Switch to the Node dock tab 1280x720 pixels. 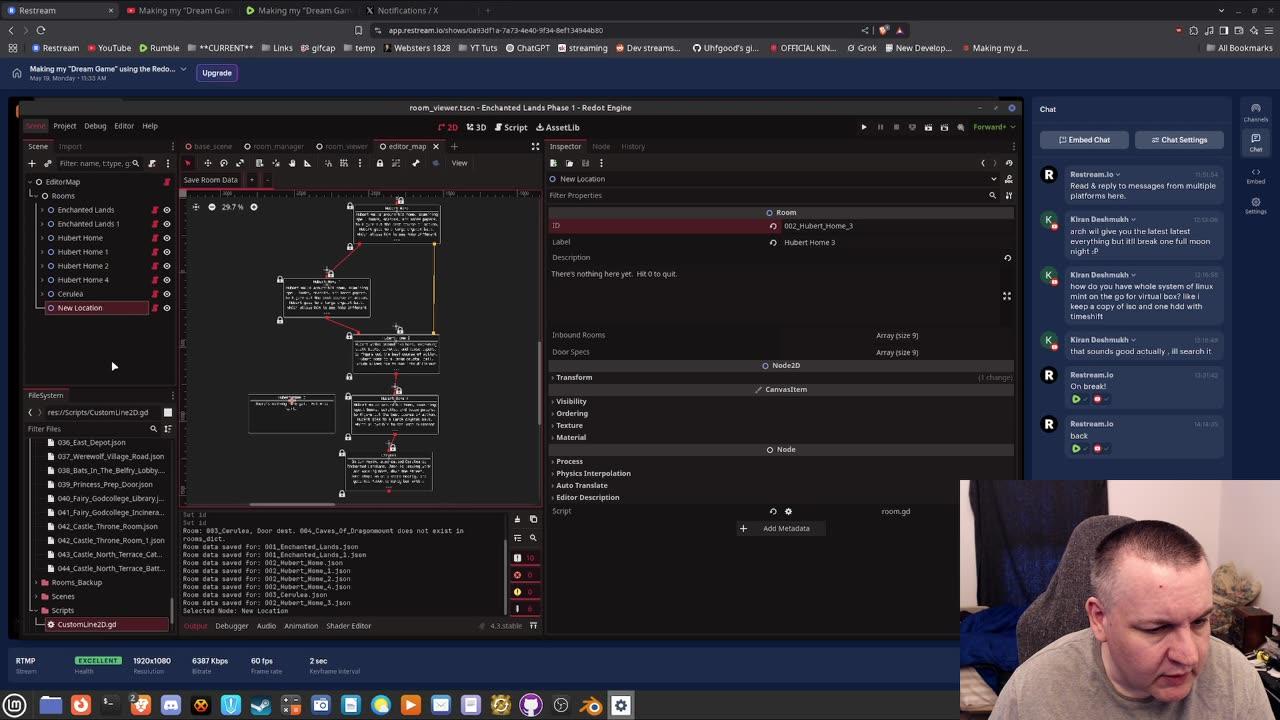coord(602,146)
